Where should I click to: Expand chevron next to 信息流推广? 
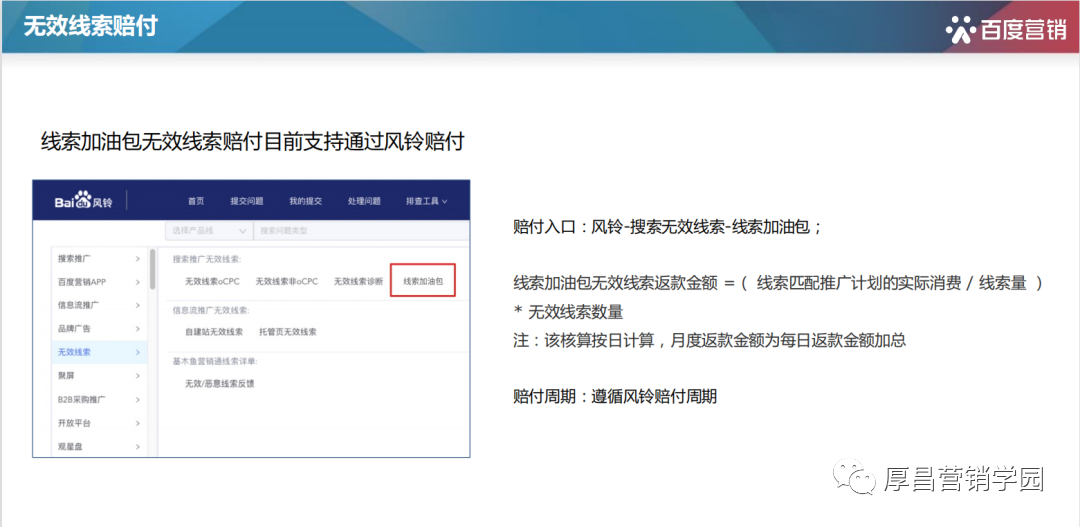click(138, 305)
